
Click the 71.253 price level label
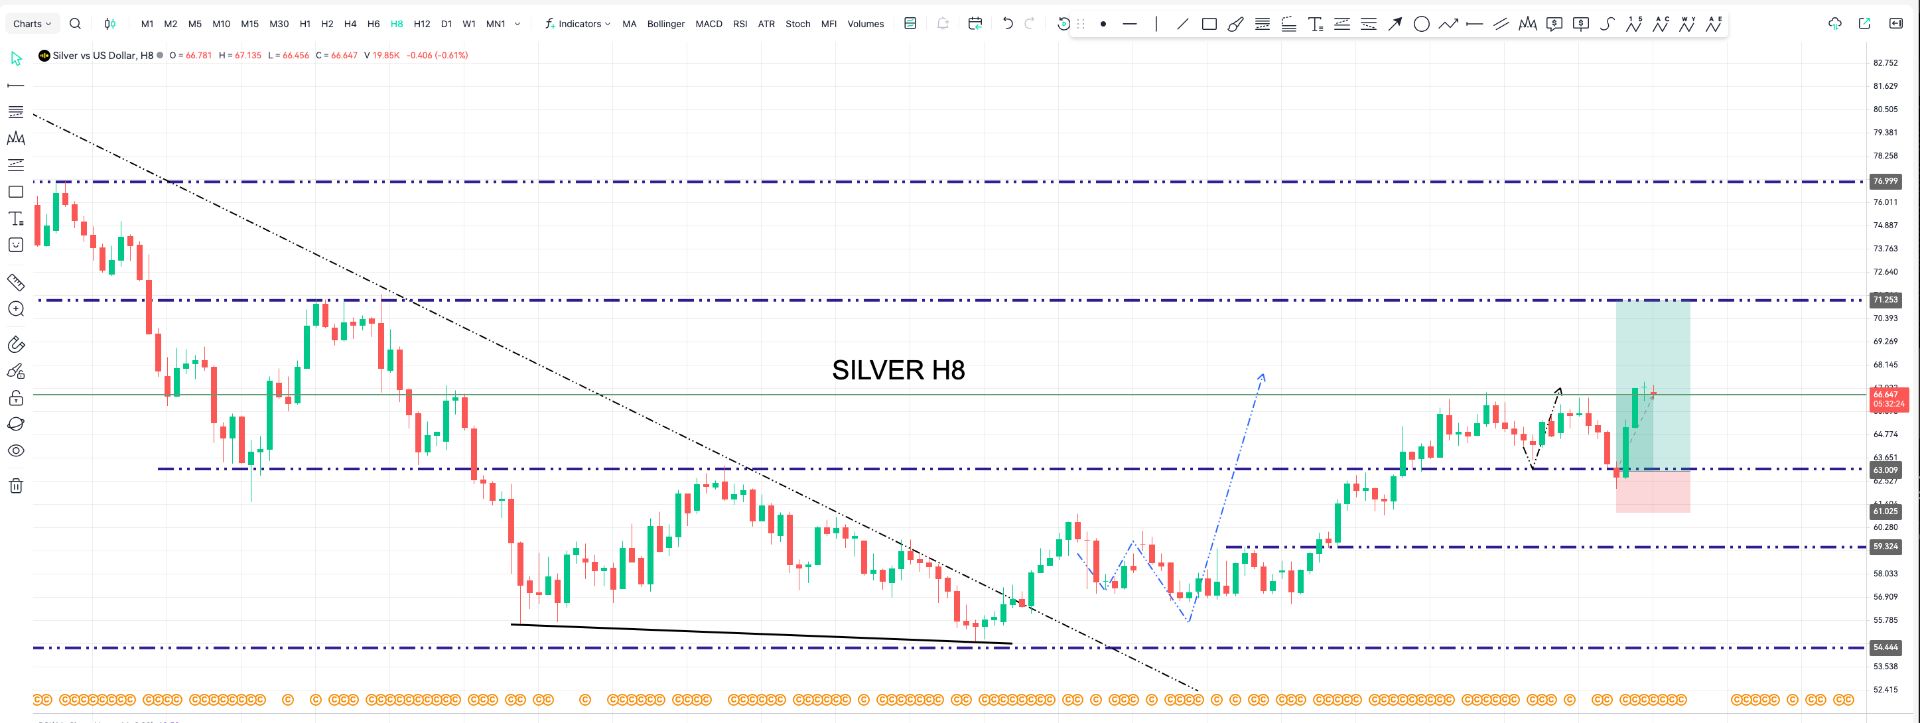pyautogui.click(x=1885, y=300)
